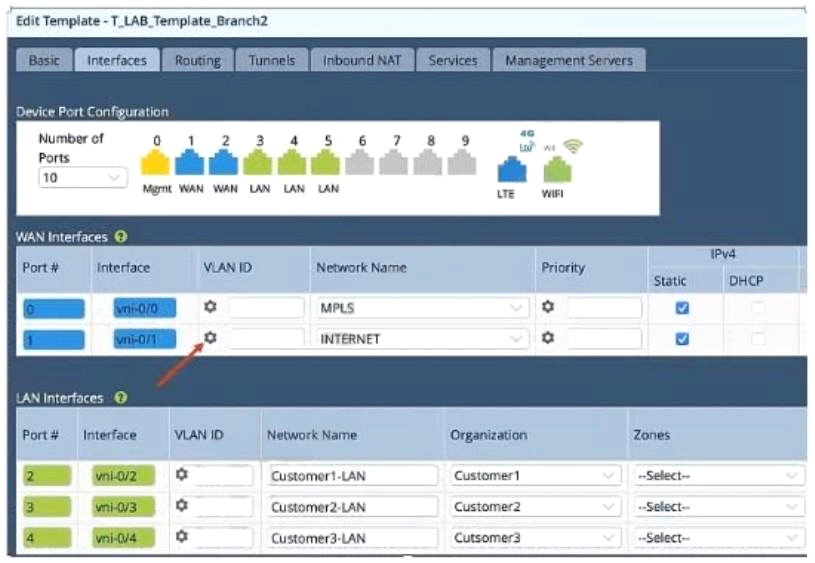Viewport: 815px width, 563px height.
Task: Open the help icon beside WAN Interfaces
Action: pos(122,237)
